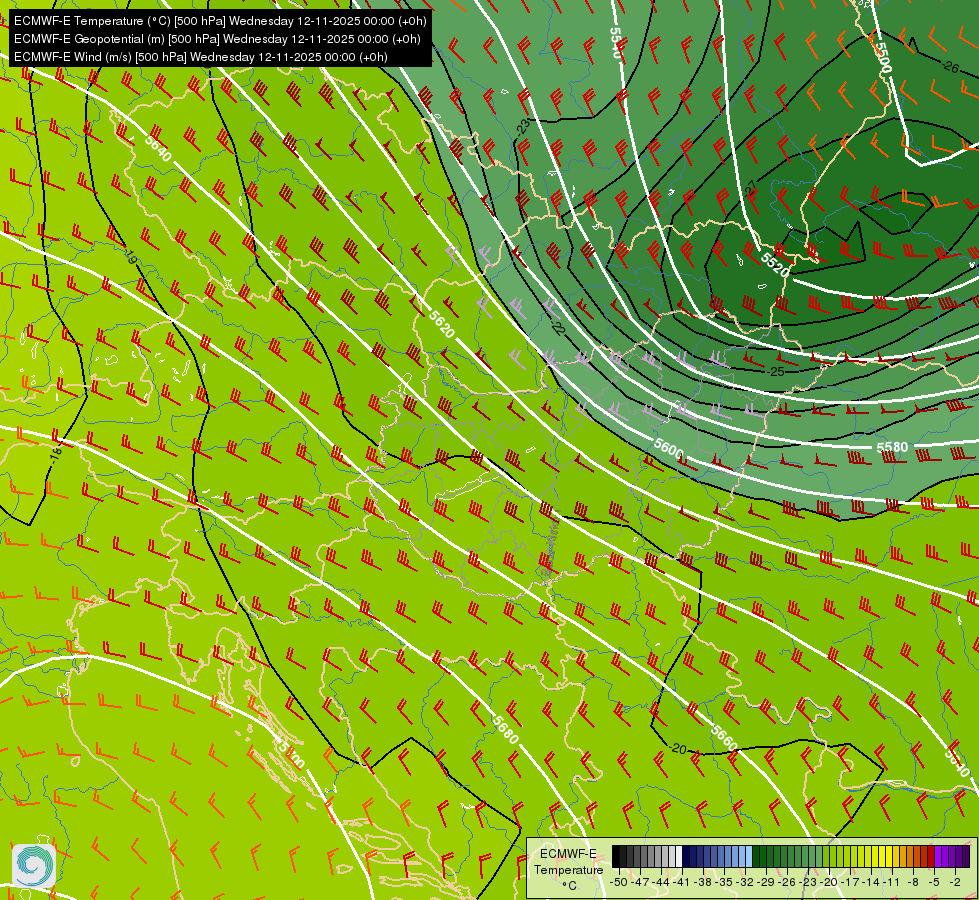Screen dimensions: 979x900
Task: Click the -20 isotherm label on the map
Action: (677, 749)
